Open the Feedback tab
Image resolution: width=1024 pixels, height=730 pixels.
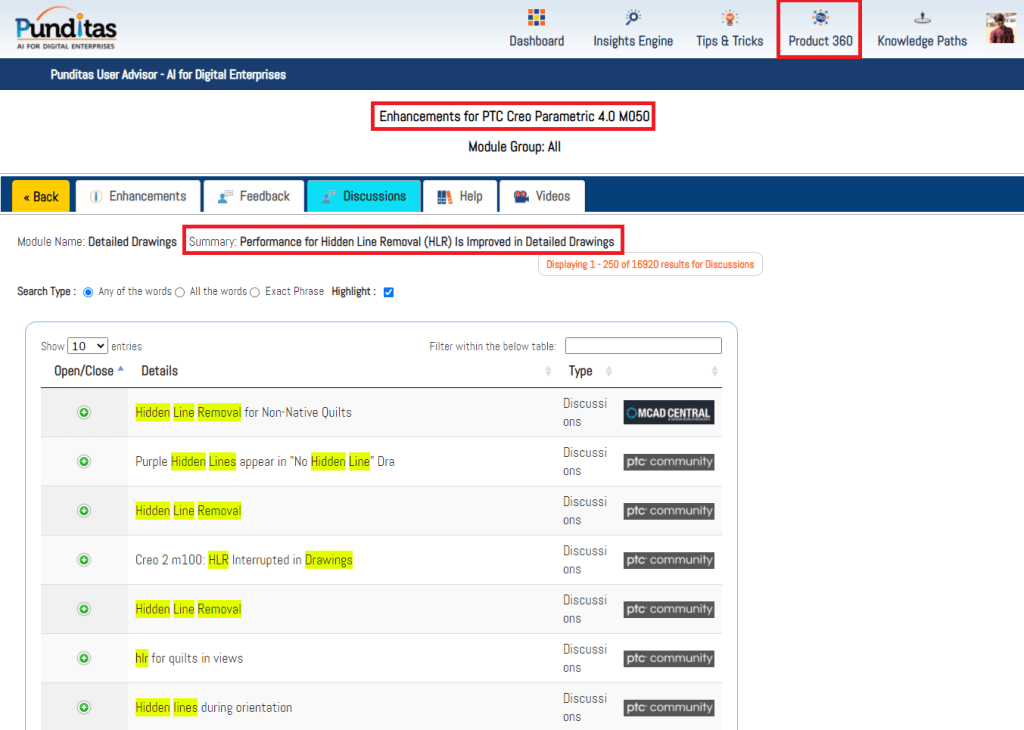pyautogui.click(x=253, y=196)
